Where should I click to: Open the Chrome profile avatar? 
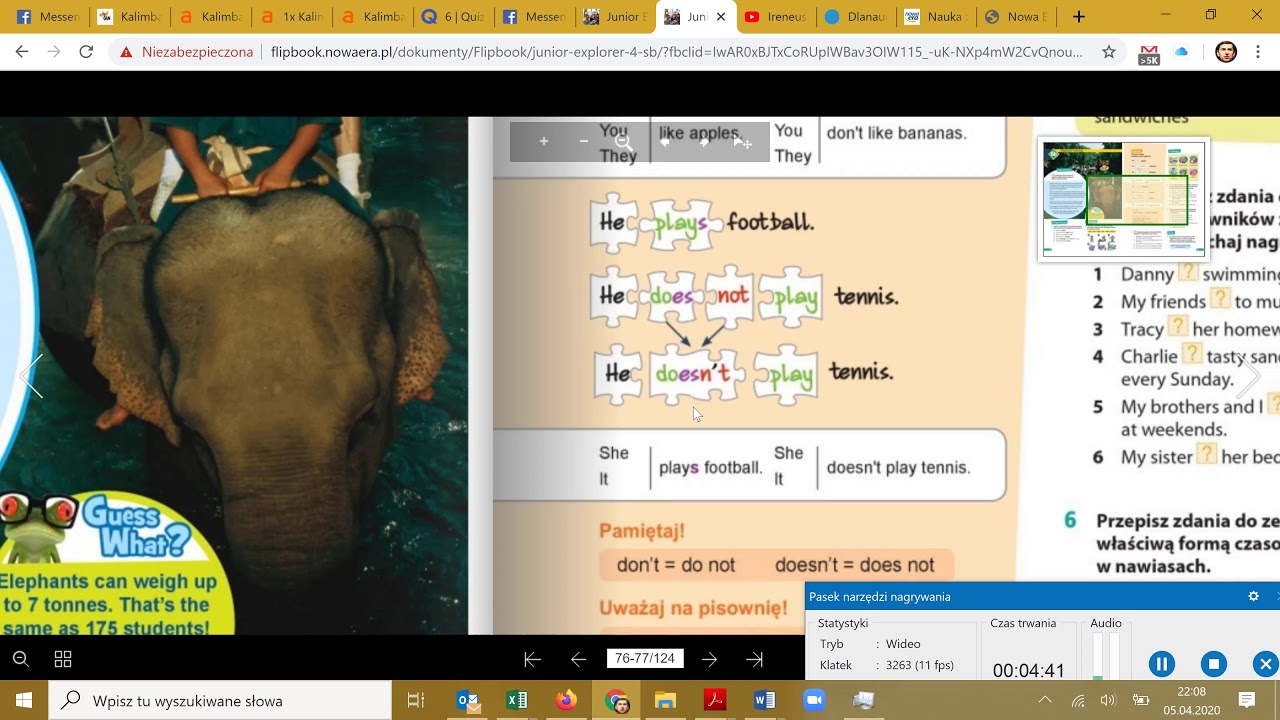[1226, 52]
